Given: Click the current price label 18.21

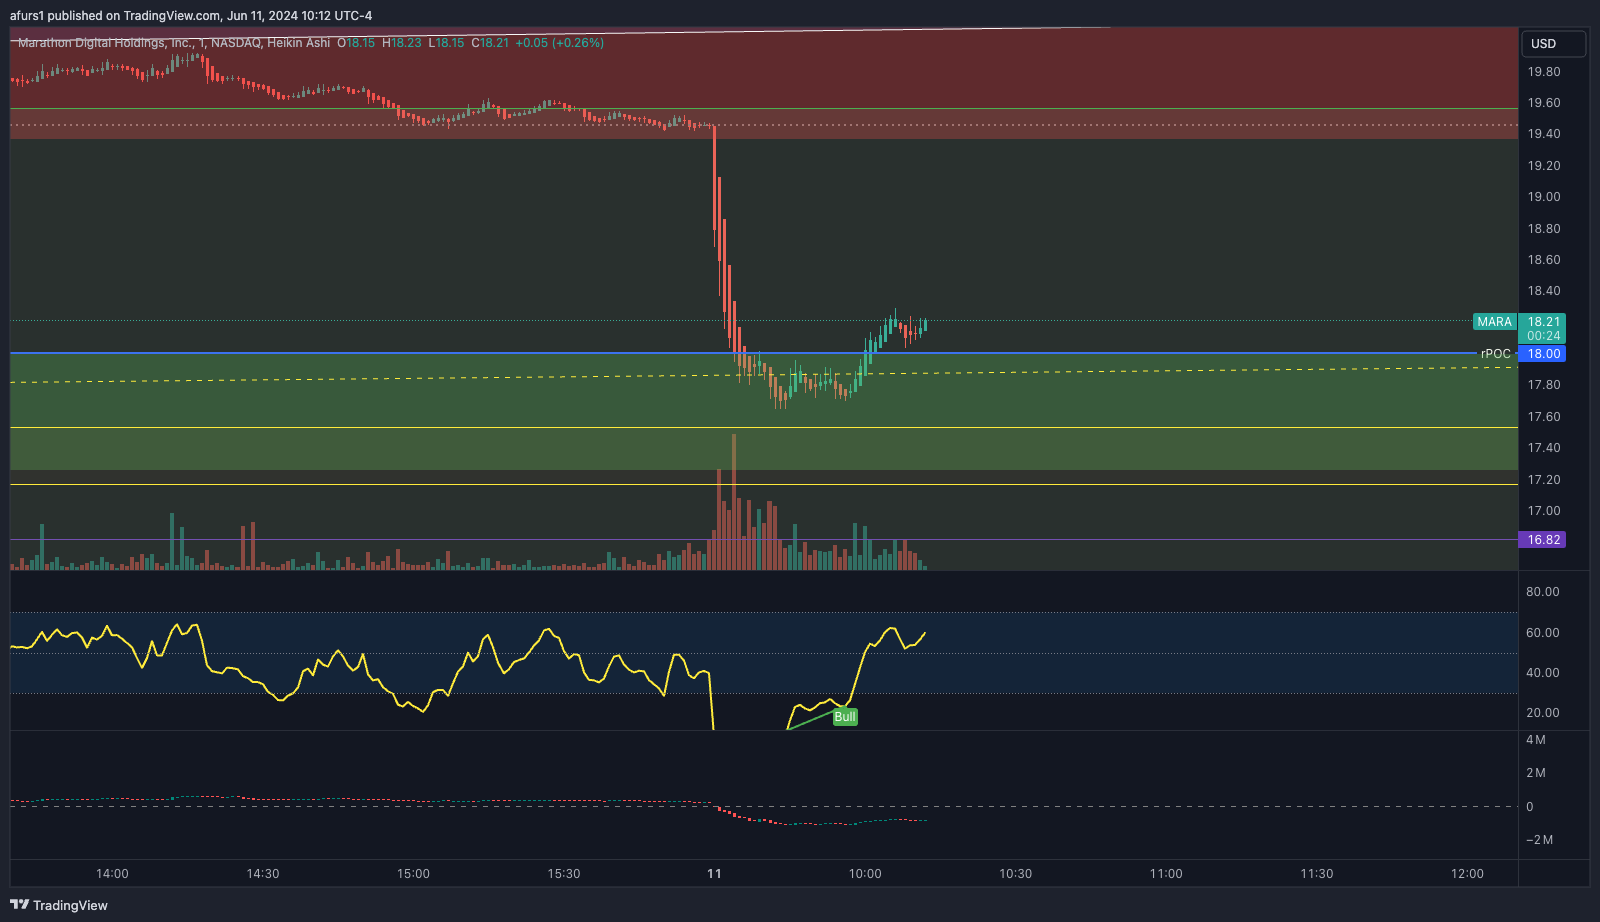Looking at the screenshot, I should (x=1543, y=321).
